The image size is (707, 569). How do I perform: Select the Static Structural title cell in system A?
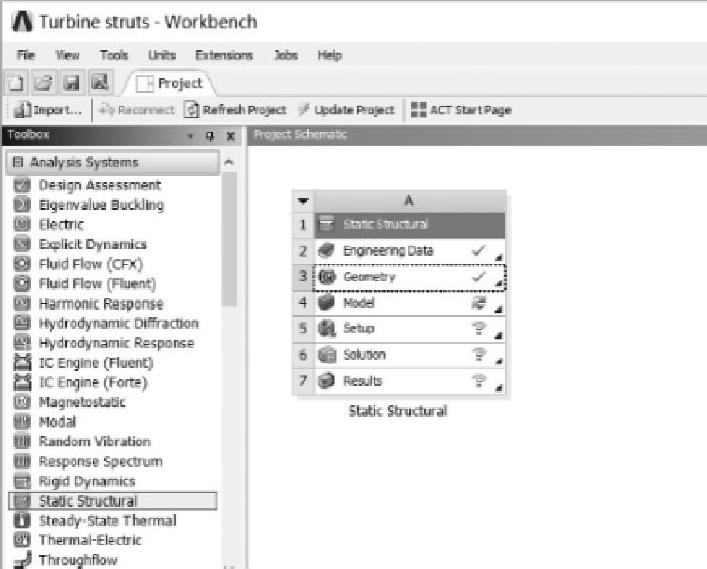[409, 225]
